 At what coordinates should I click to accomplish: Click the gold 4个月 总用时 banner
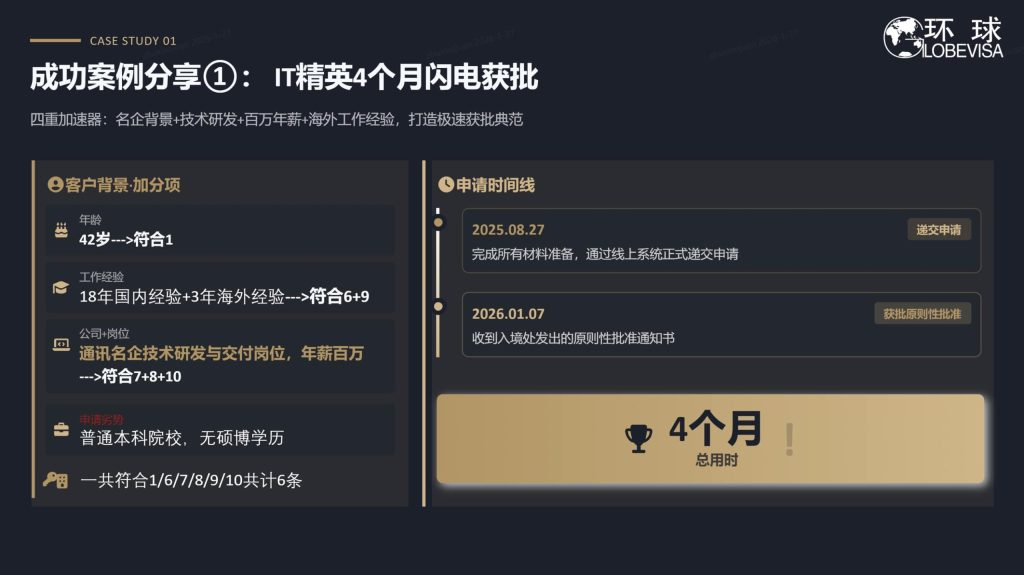coord(710,439)
